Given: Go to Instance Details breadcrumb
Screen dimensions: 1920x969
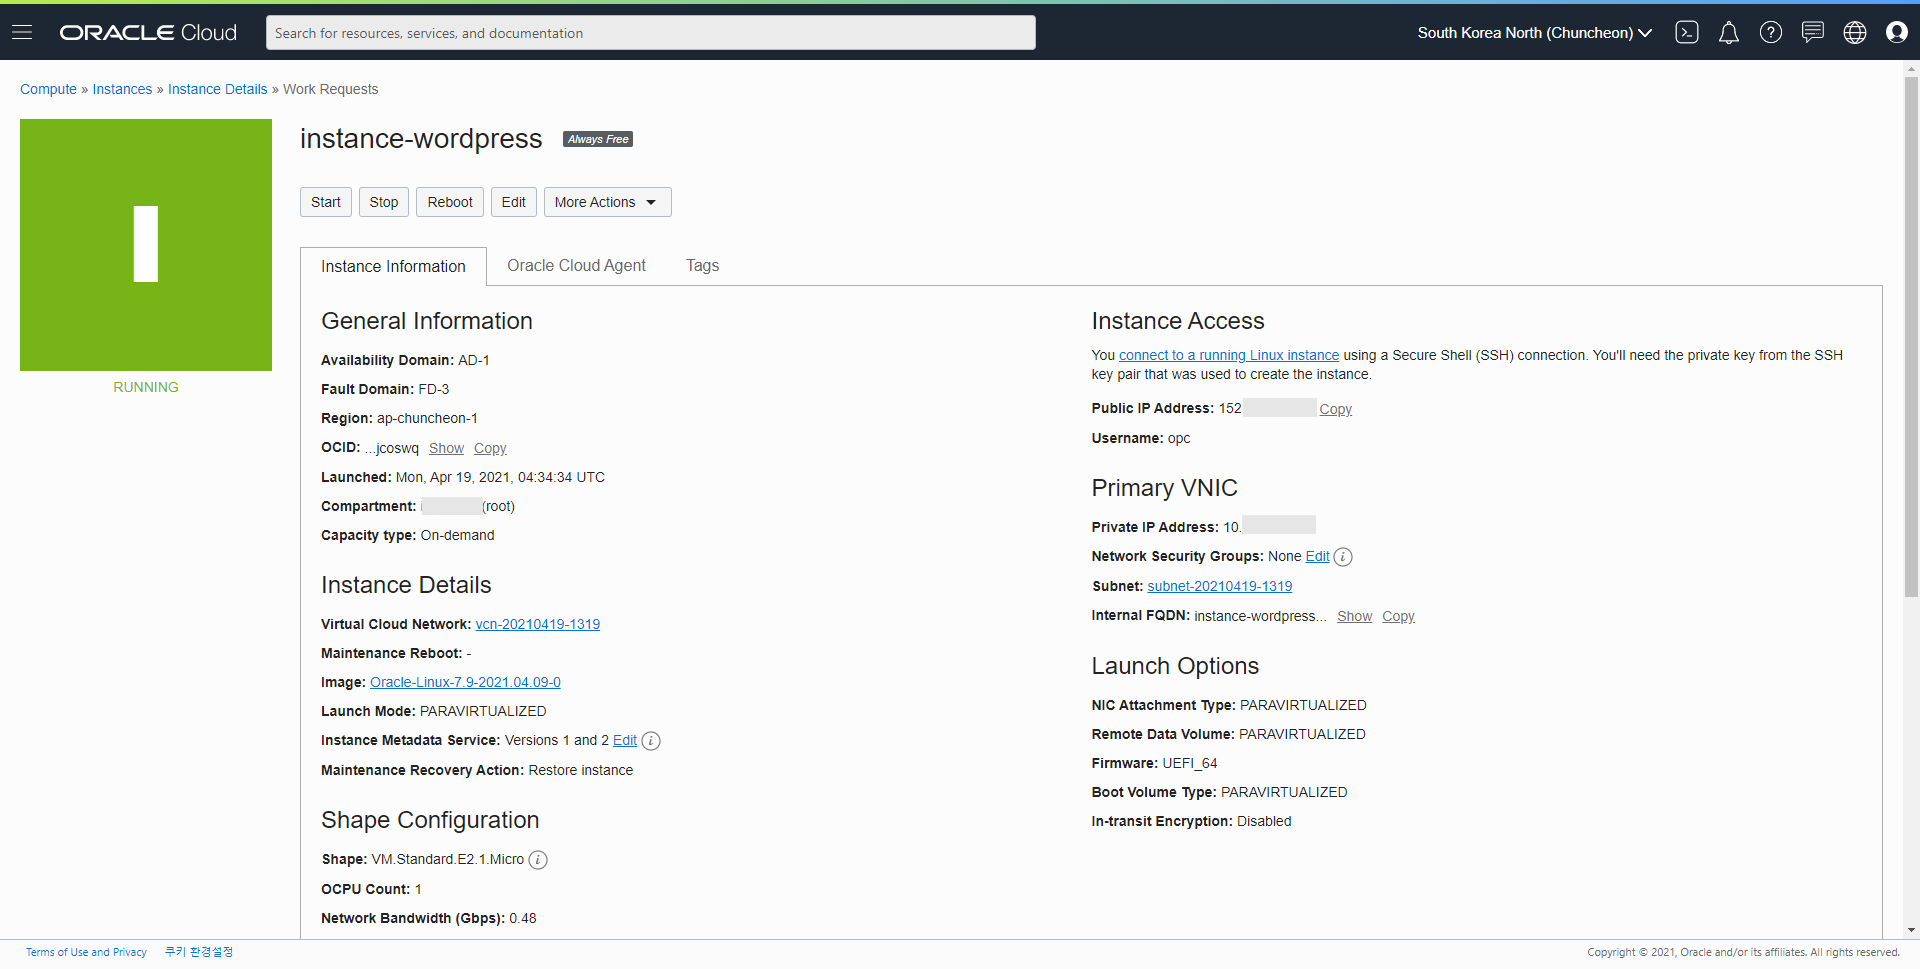Looking at the screenshot, I should click(218, 89).
